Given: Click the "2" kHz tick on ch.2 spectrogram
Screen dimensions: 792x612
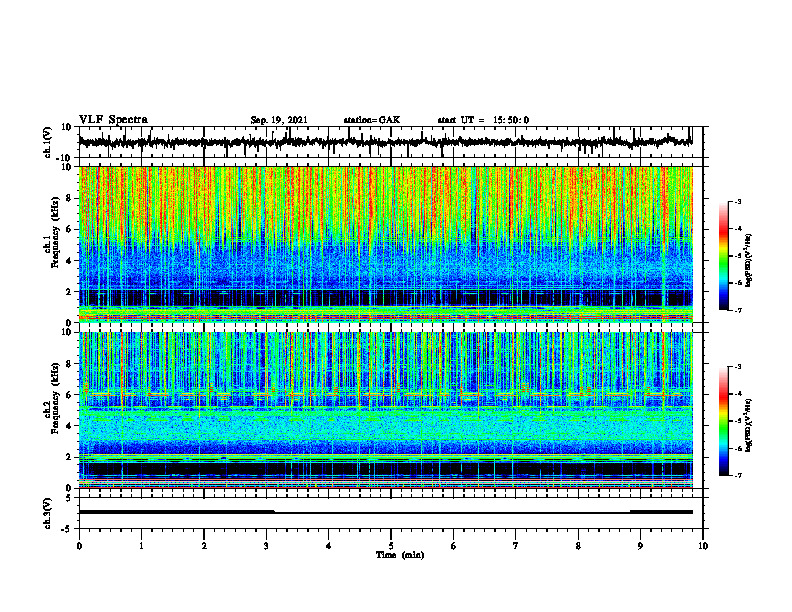Looking at the screenshot, I should pyautogui.click(x=69, y=457).
